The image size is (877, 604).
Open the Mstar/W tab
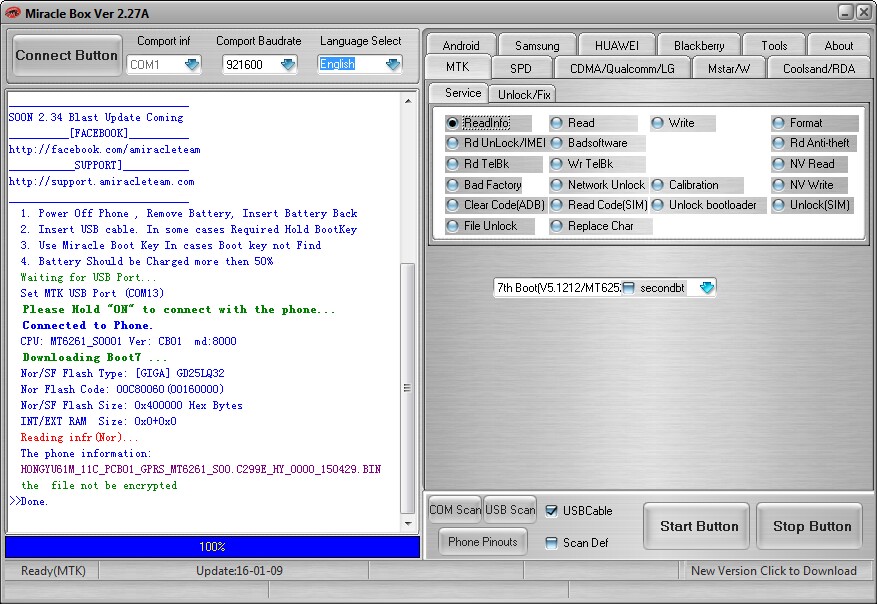point(728,69)
